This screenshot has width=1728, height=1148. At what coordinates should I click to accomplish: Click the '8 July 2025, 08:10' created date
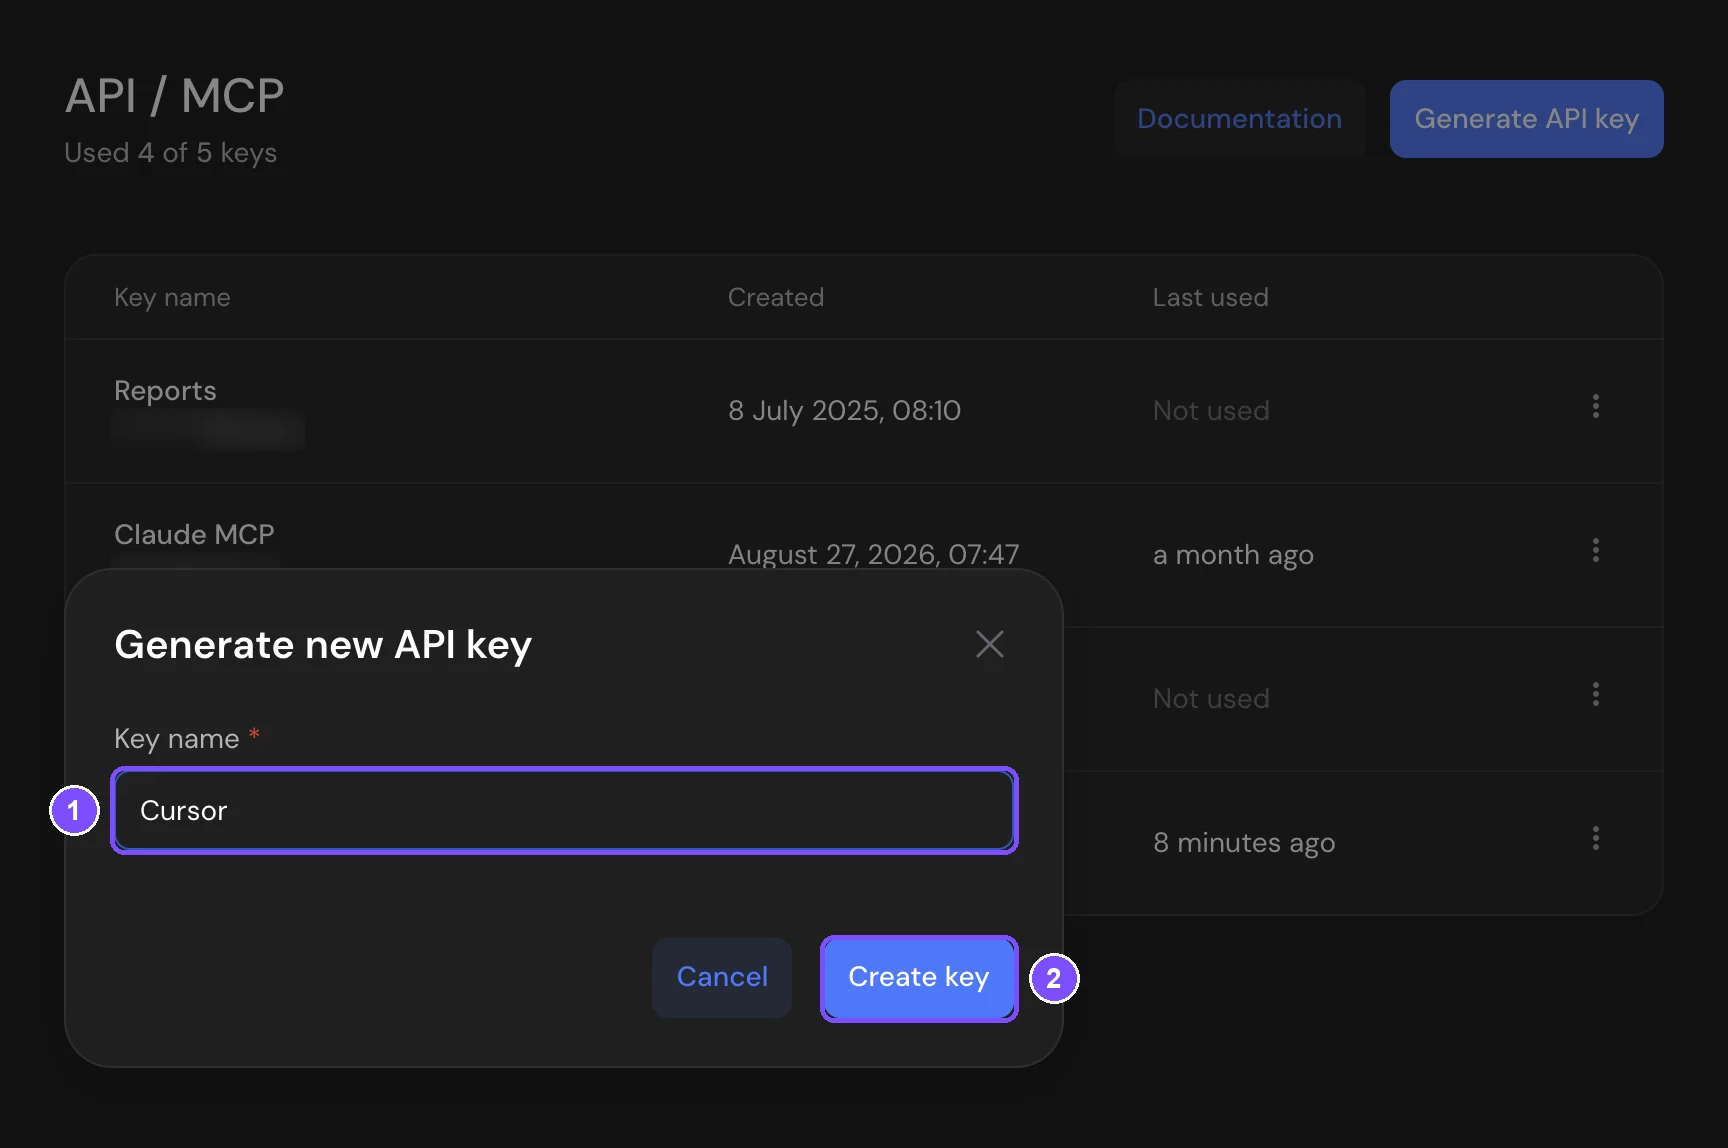[844, 410]
